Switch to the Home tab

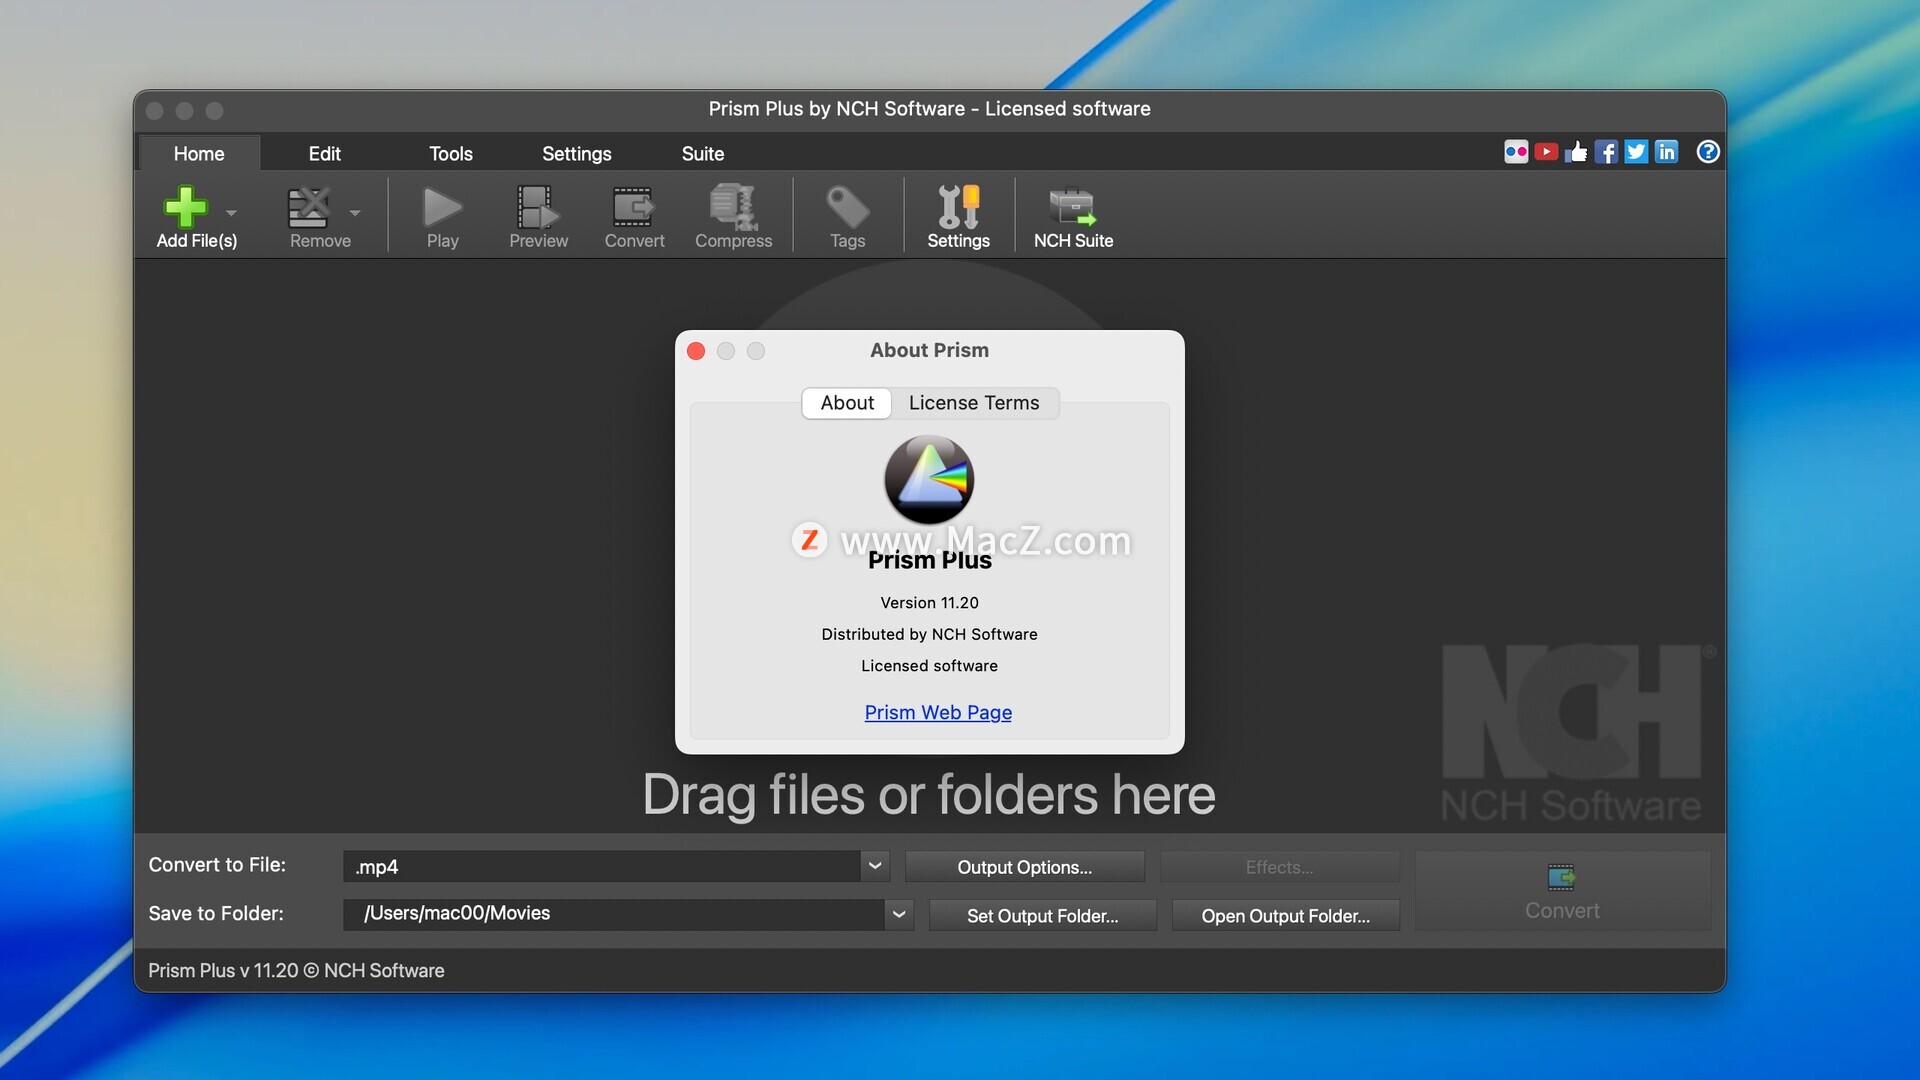199,153
